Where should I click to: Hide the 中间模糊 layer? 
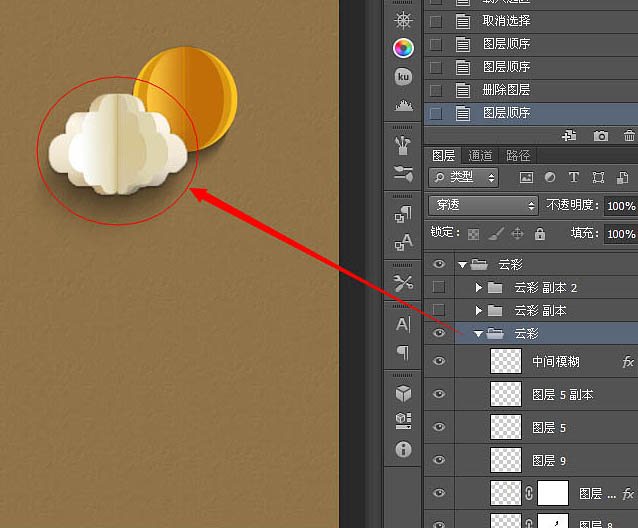click(439, 361)
